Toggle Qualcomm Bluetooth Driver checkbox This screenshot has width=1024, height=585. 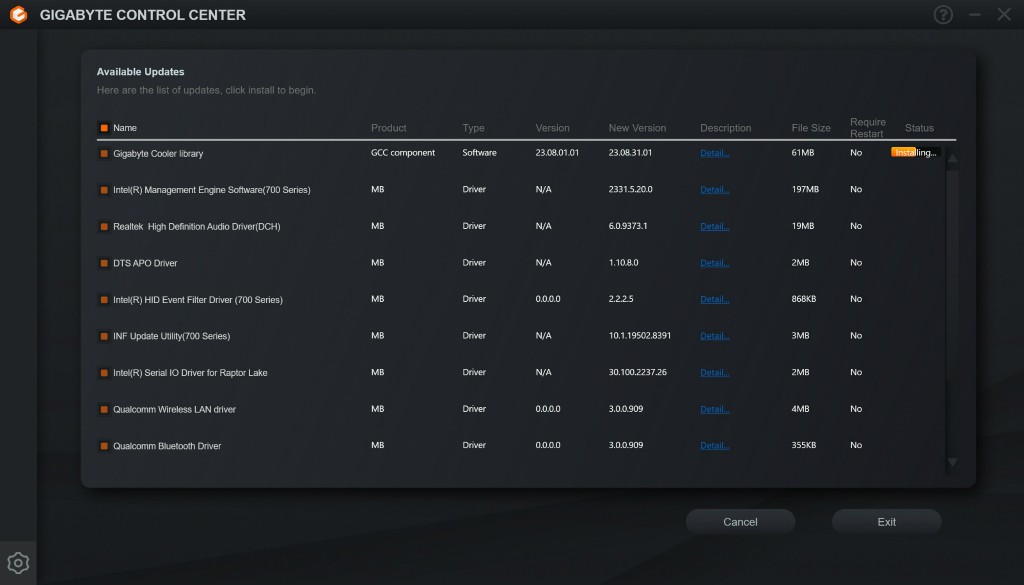click(104, 446)
